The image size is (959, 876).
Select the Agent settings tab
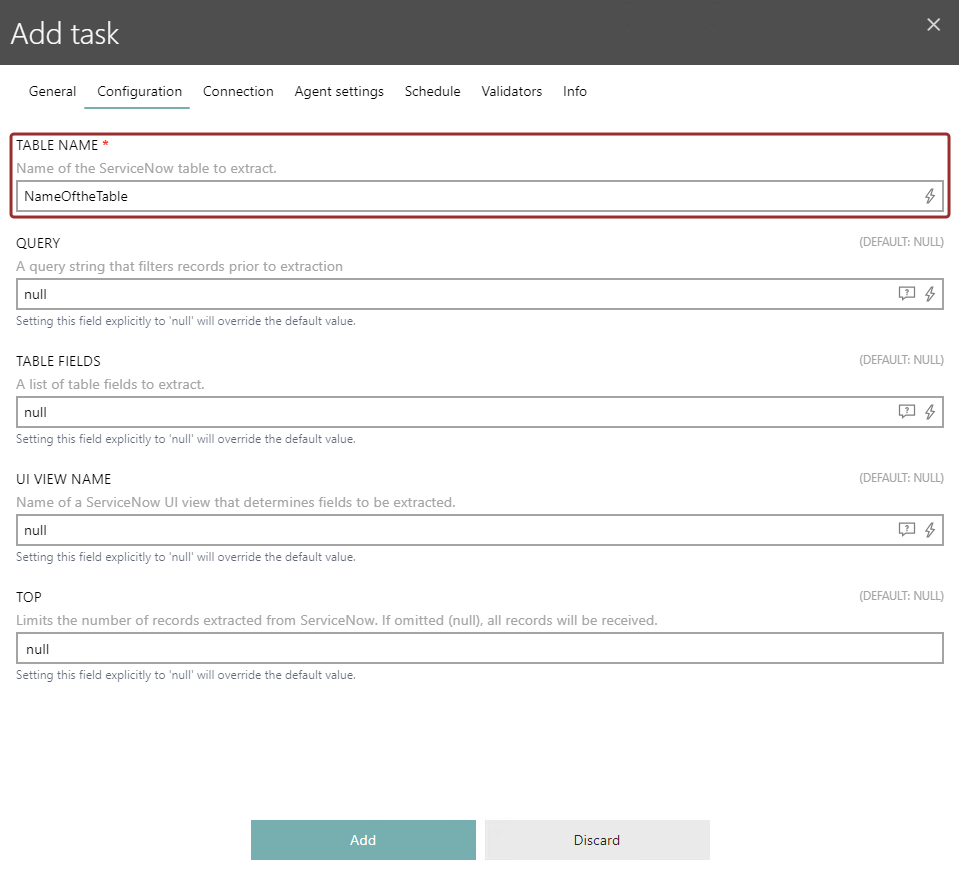pyautogui.click(x=339, y=91)
